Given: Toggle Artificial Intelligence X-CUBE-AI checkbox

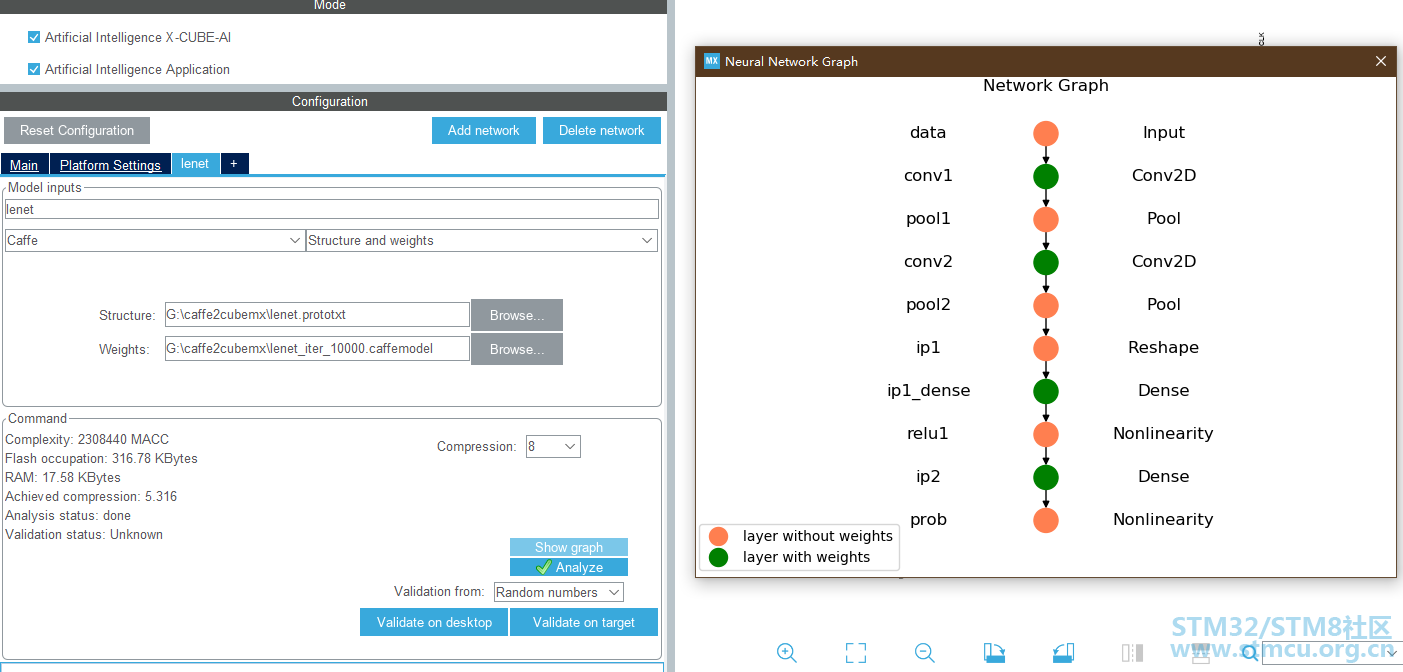Looking at the screenshot, I should pos(34,37).
